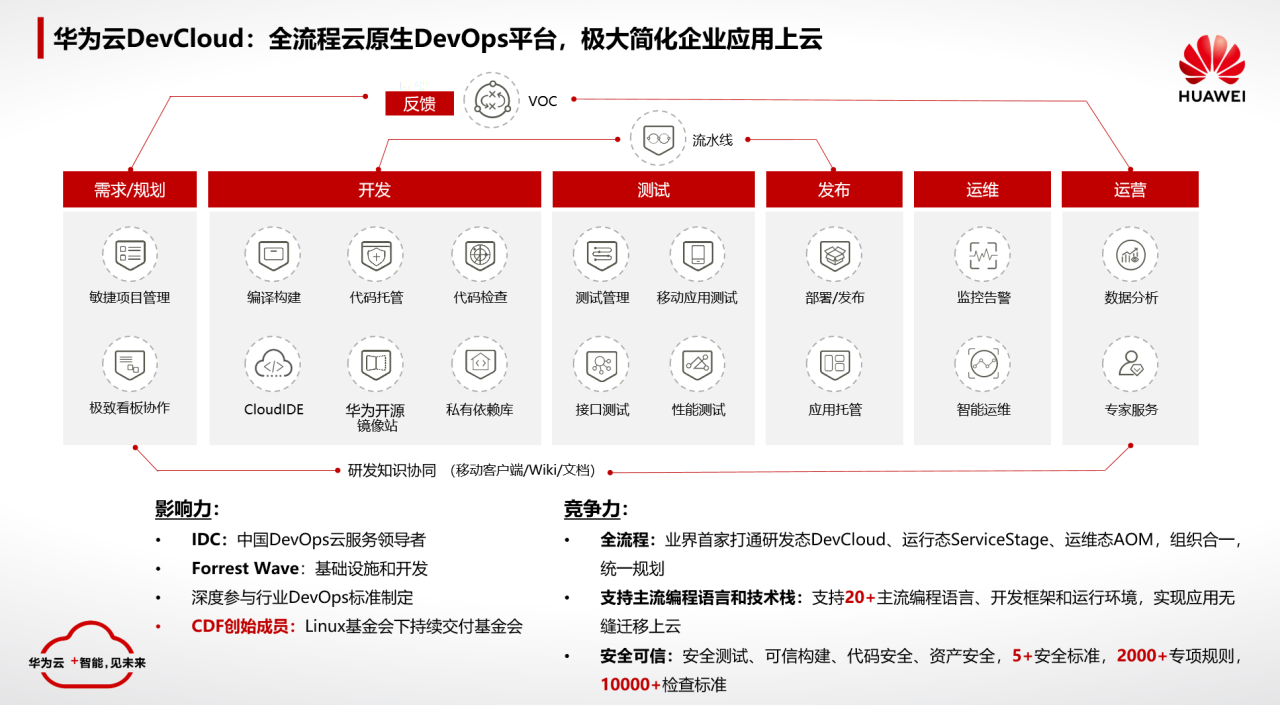Click the 需求/规划 header

point(130,190)
